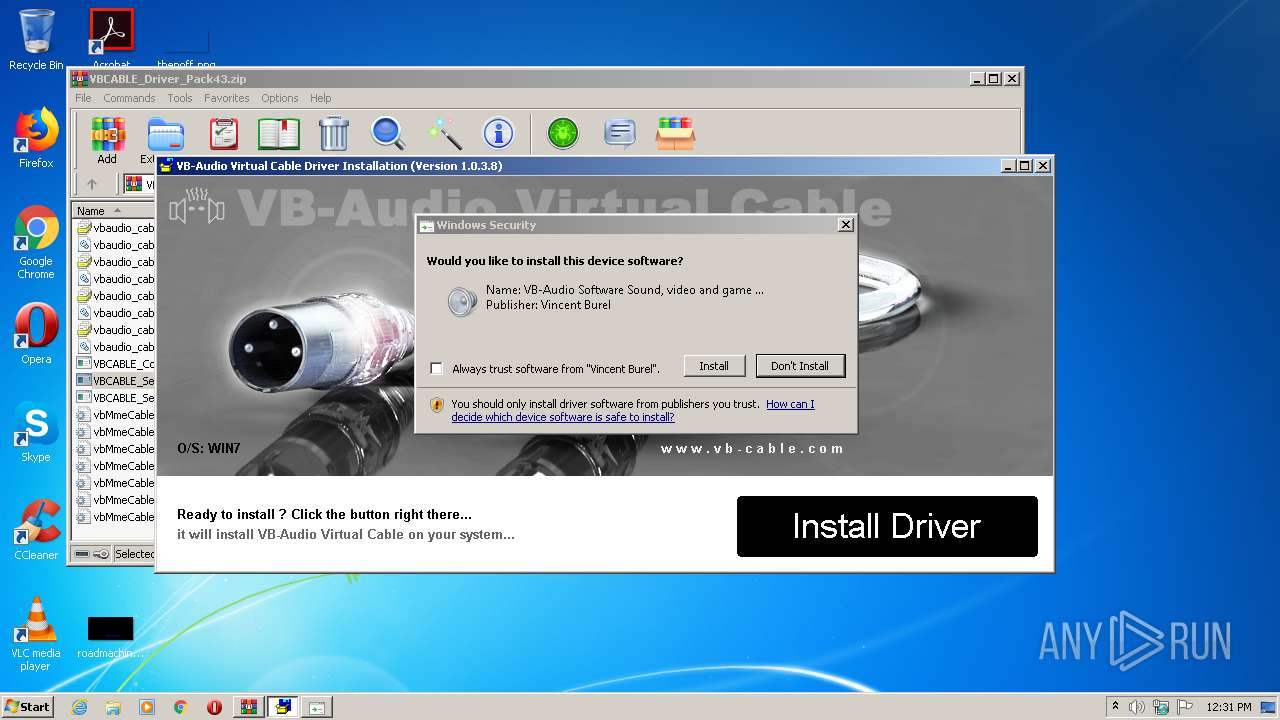Click volume speaker tray icon
The image size is (1280, 720).
pyautogui.click(x=1137, y=707)
